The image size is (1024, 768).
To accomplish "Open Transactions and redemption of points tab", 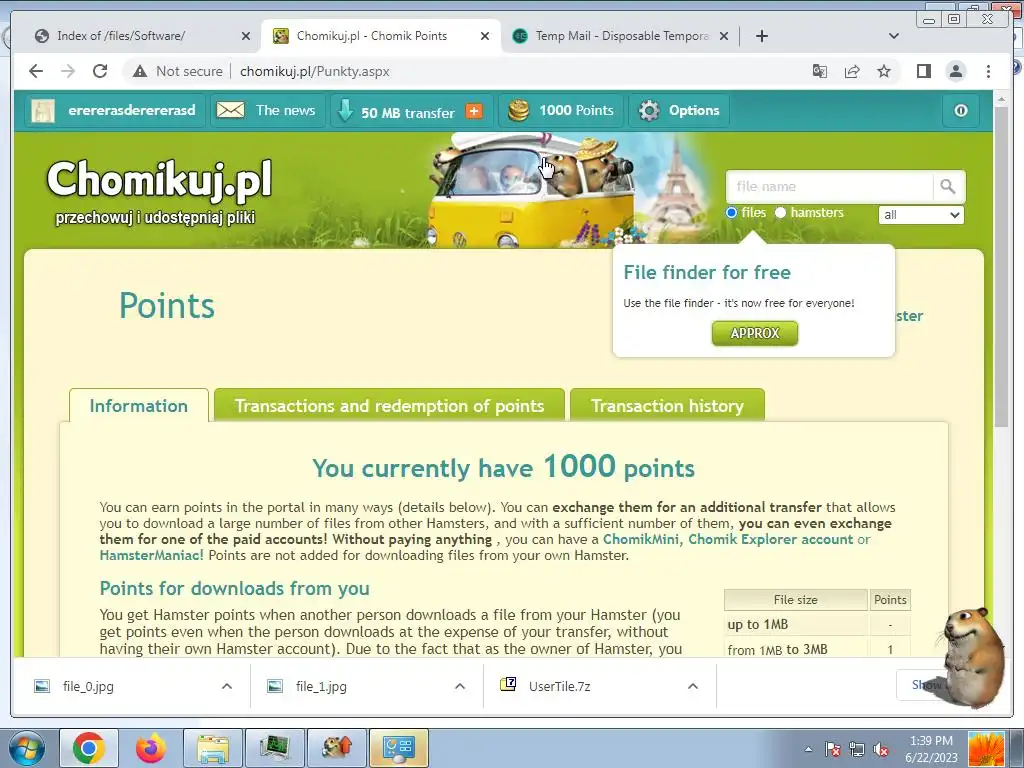I will pyautogui.click(x=389, y=406).
